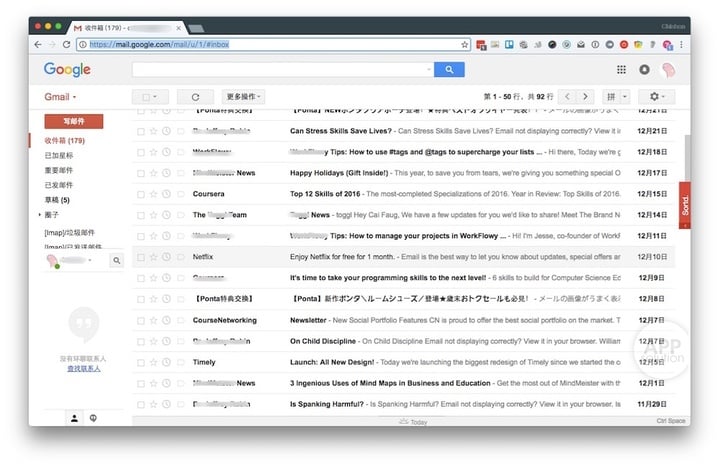Click the Google logo
720x467 pixels.
coord(67,69)
